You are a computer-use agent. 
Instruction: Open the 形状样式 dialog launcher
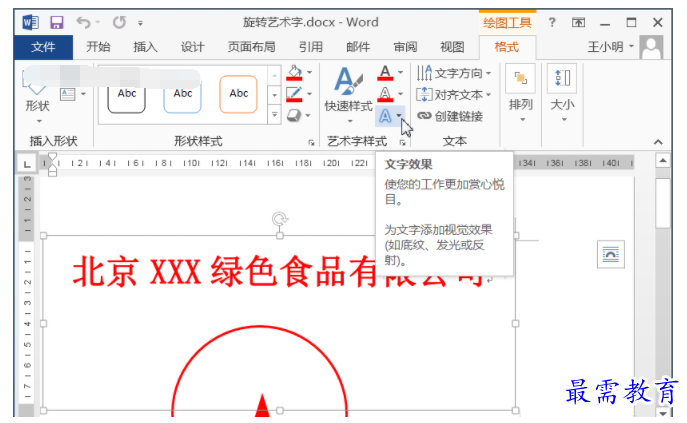pyautogui.click(x=312, y=142)
